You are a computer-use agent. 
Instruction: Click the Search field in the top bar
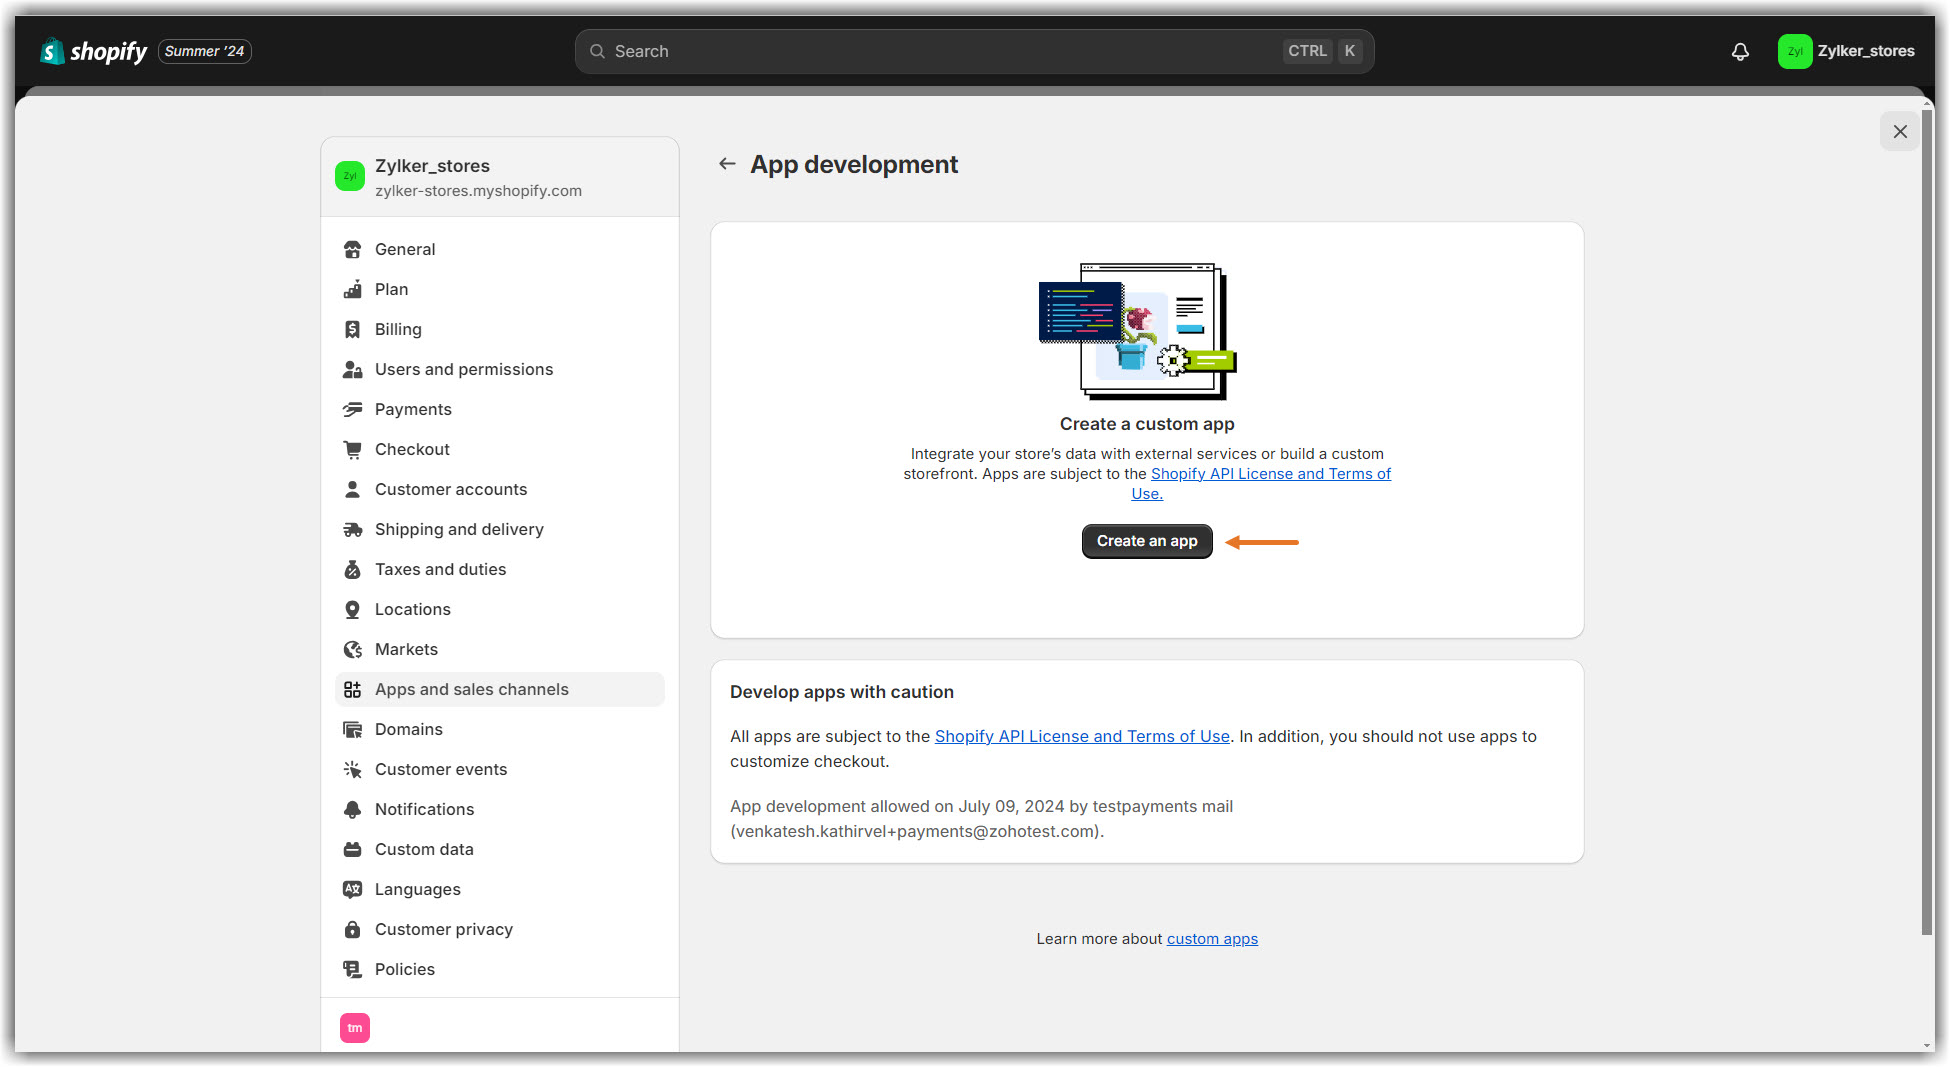[974, 51]
